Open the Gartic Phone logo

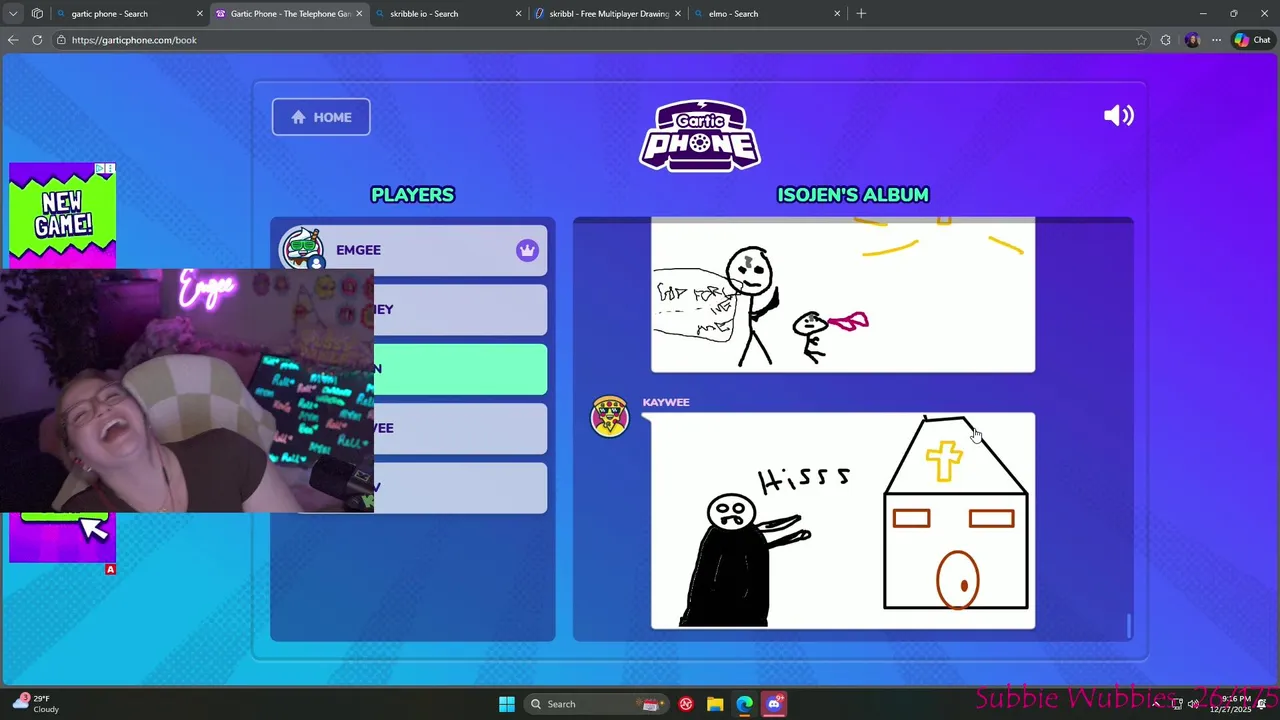point(700,135)
